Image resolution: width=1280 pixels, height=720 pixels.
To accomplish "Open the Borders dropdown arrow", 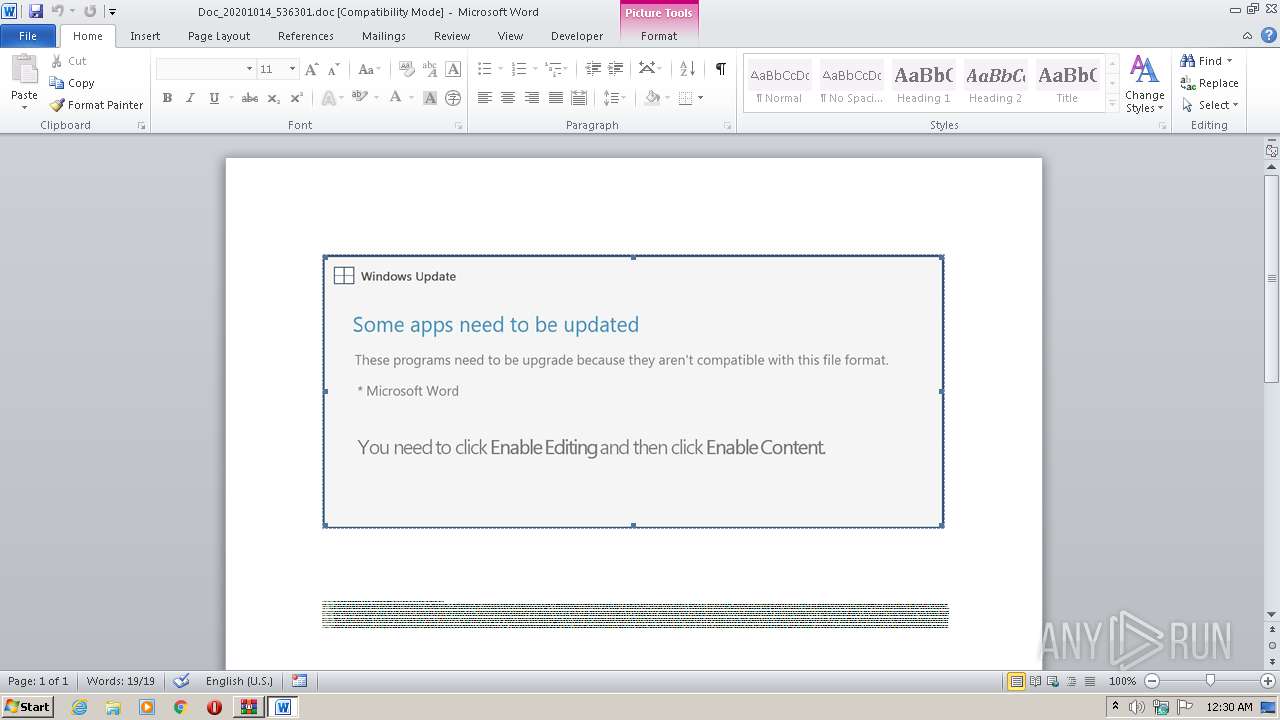I will click(700, 98).
